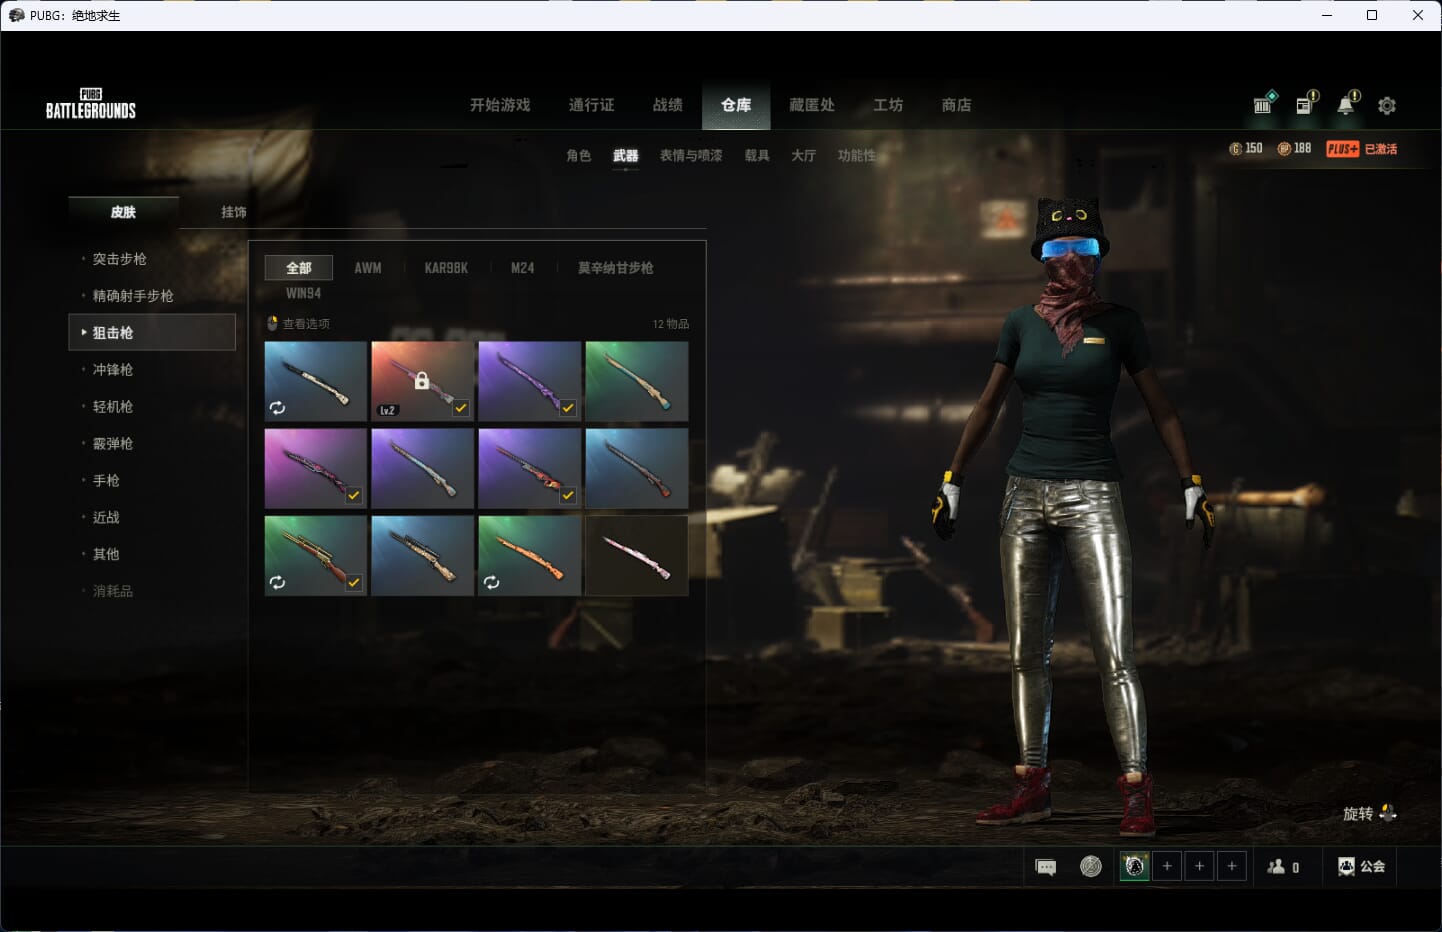
Task: Click the G-Coin currency icon showing 150
Action: (x=1235, y=149)
